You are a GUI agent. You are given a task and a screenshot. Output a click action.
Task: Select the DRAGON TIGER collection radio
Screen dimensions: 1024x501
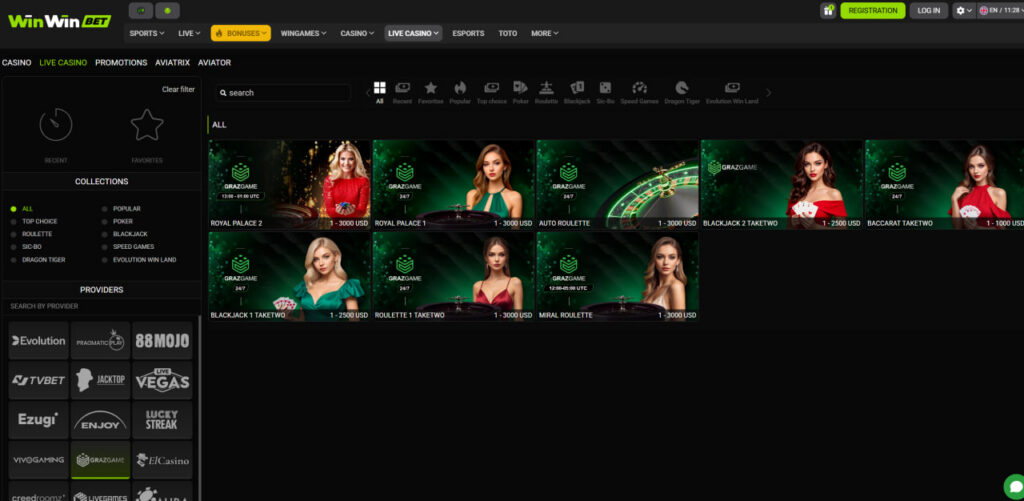(13, 260)
